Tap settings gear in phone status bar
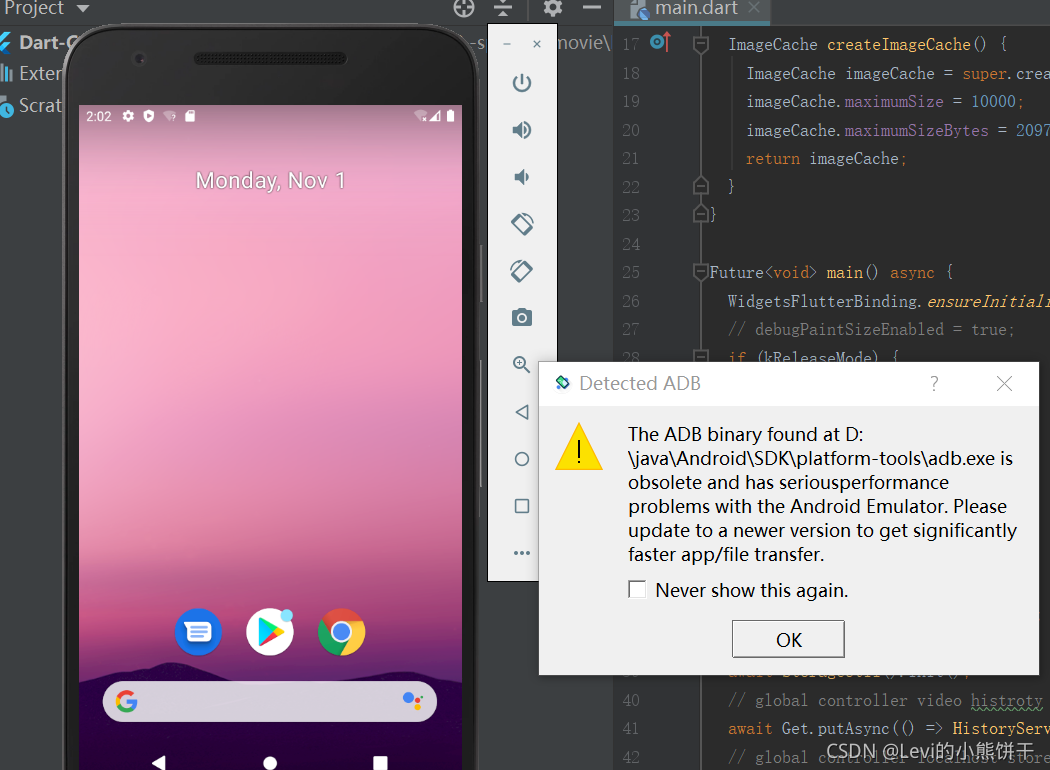Image resolution: width=1050 pixels, height=770 pixels. click(128, 116)
